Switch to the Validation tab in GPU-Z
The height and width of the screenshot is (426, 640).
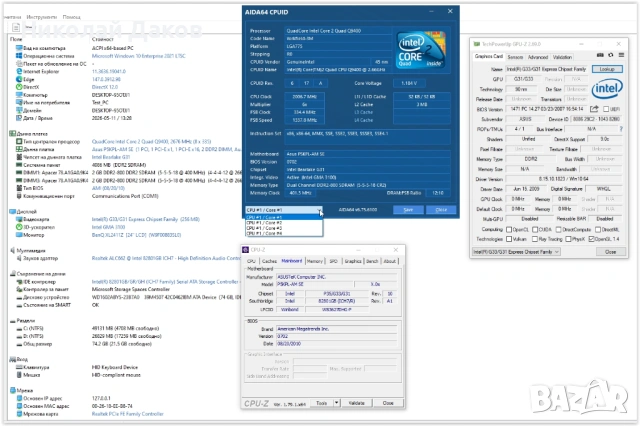(562, 57)
